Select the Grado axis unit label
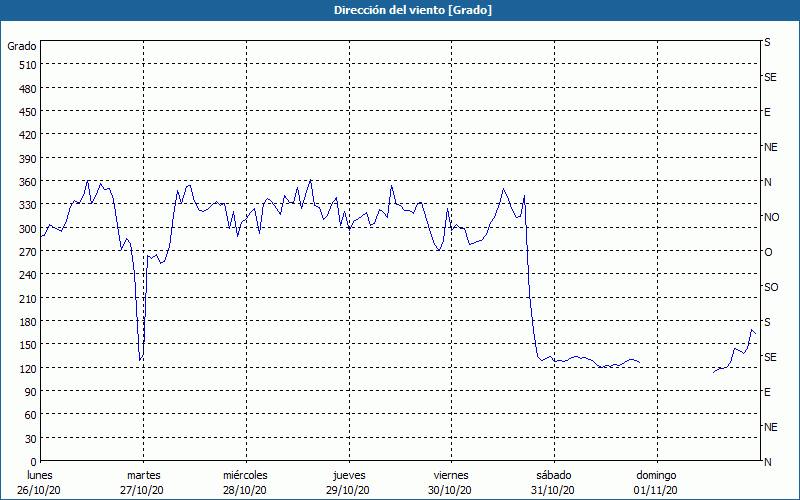 click(x=22, y=46)
